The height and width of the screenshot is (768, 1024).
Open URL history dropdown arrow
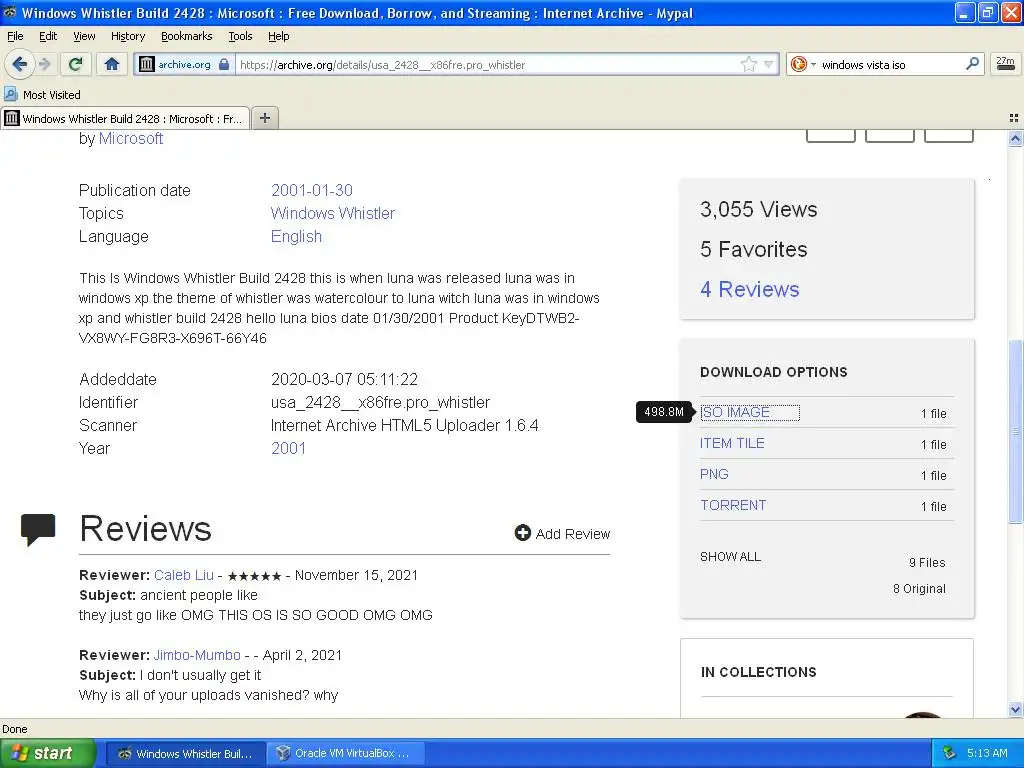(769, 64)
